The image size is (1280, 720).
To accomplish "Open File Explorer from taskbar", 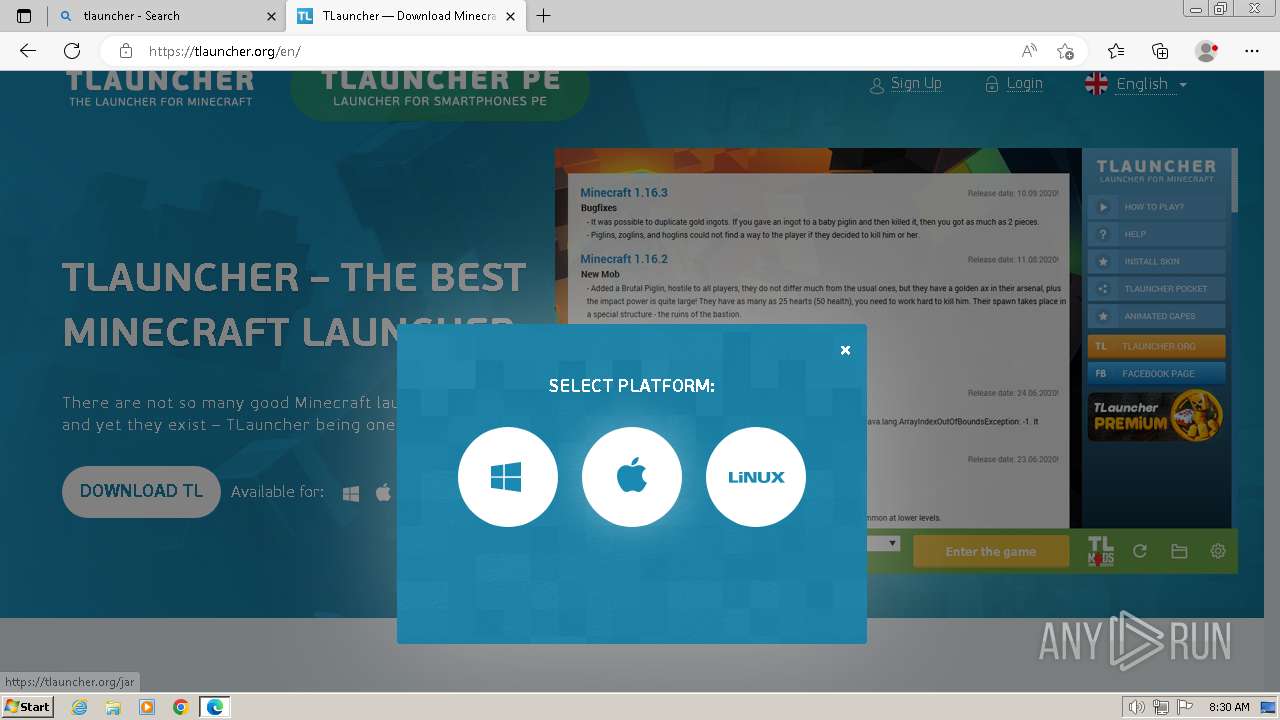I will (113, 707).
